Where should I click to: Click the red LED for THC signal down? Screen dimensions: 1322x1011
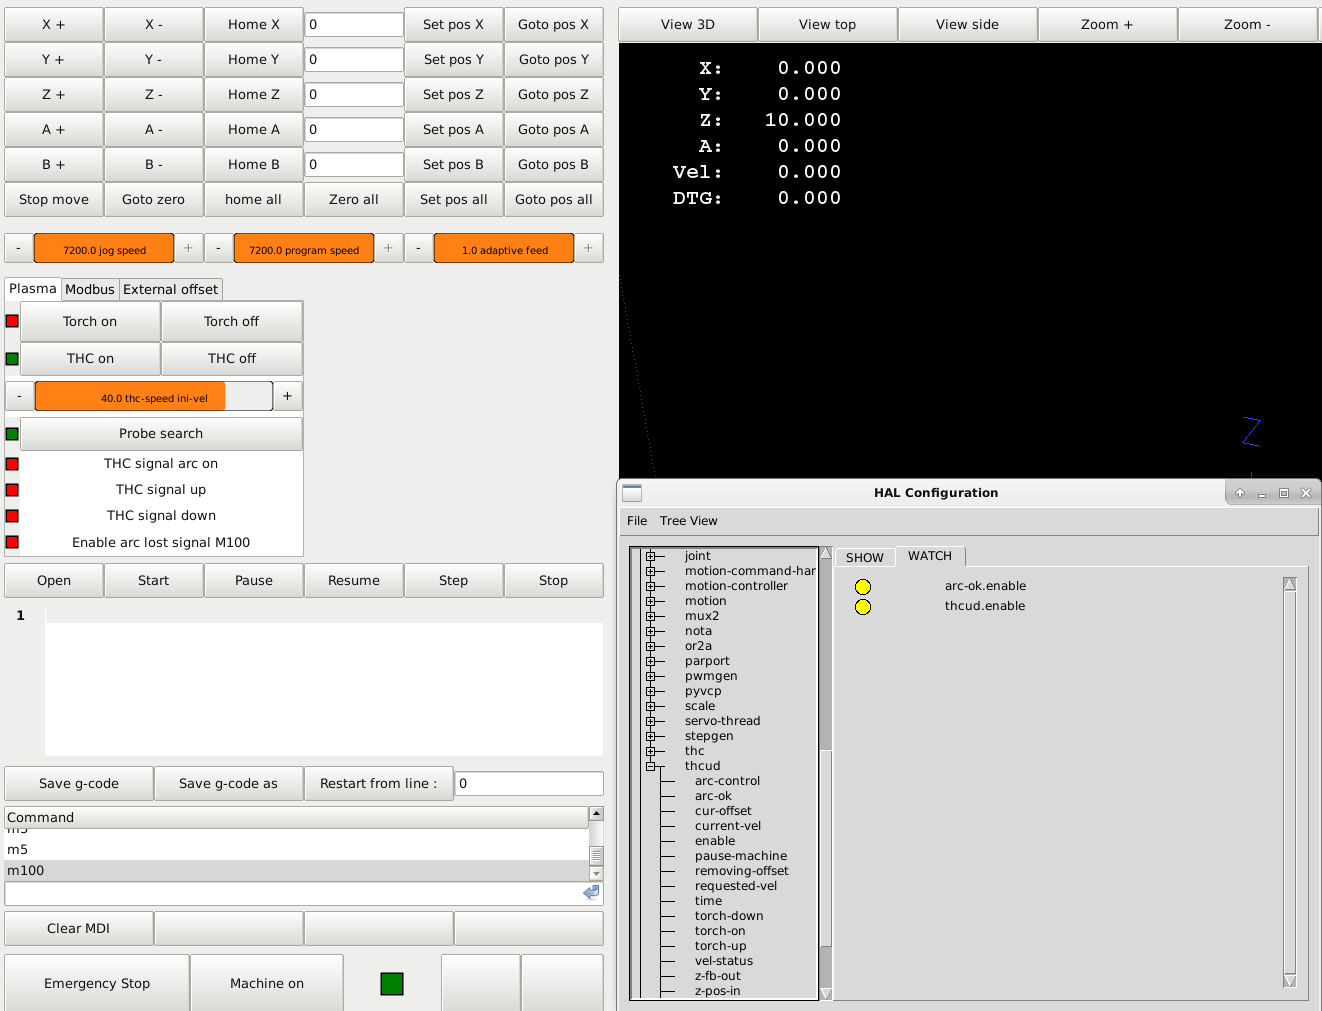click(12, 516)
